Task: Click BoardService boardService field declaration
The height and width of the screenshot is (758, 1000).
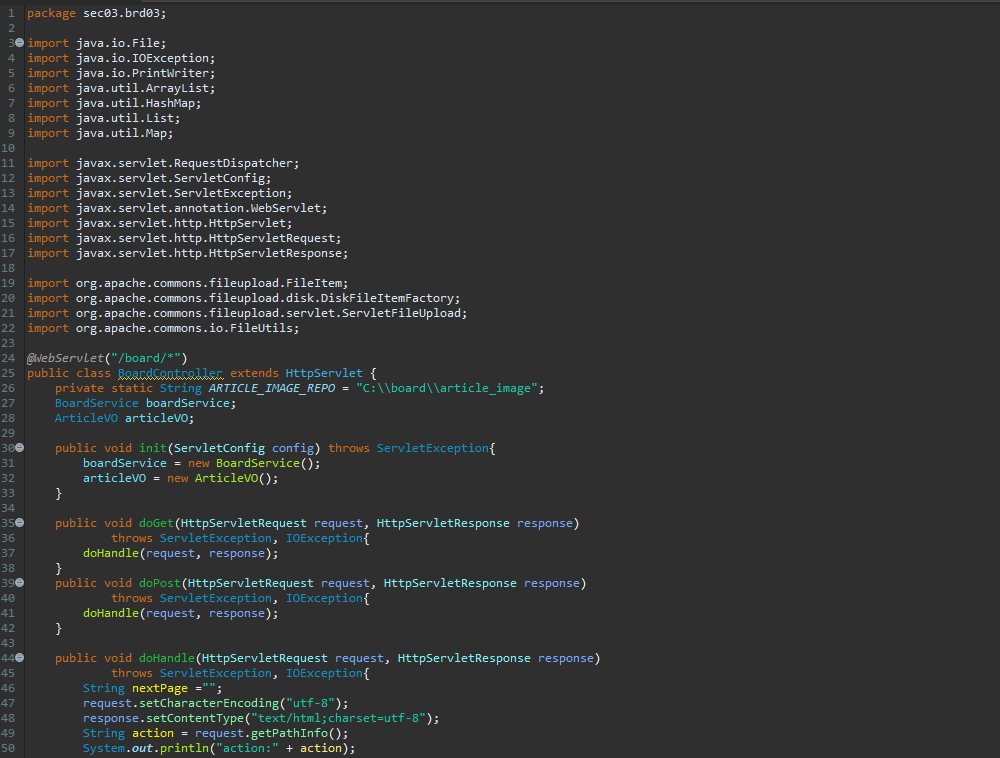Action: tap(145, 403)
